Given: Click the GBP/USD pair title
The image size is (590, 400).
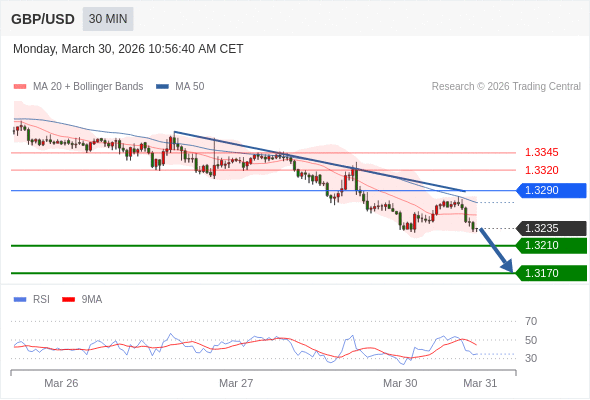Looking at the screenshot, I should pos(43,19).
